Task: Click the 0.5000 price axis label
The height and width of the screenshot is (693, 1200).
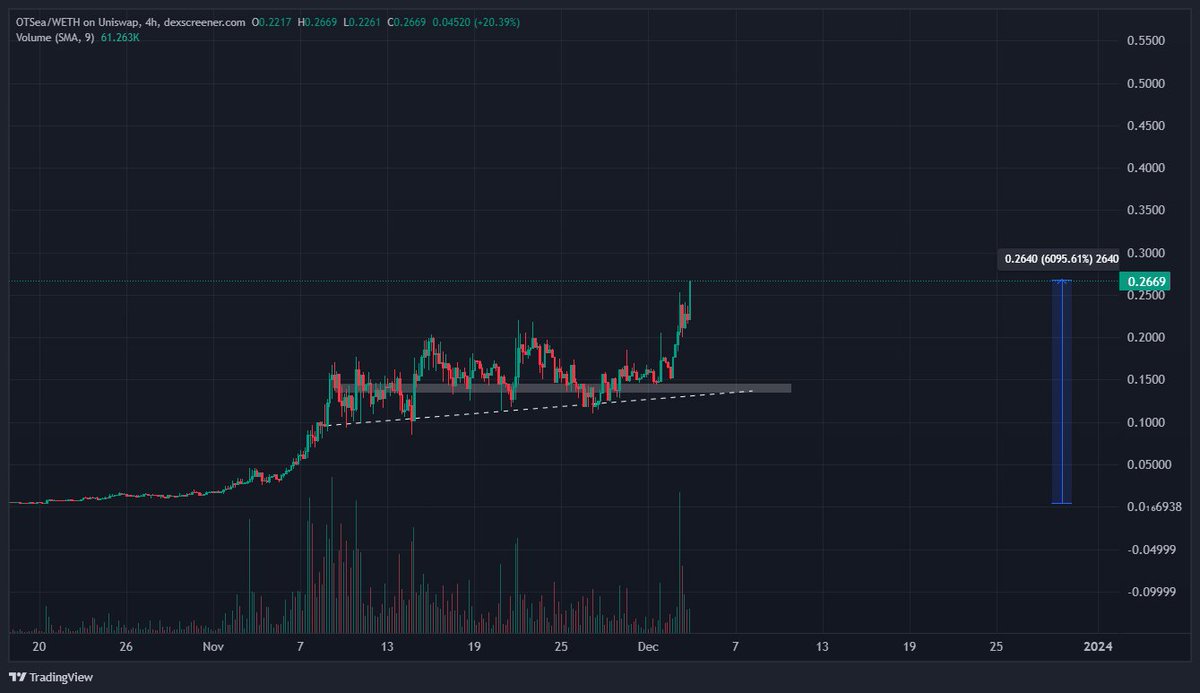Action: click(1146, 84)
